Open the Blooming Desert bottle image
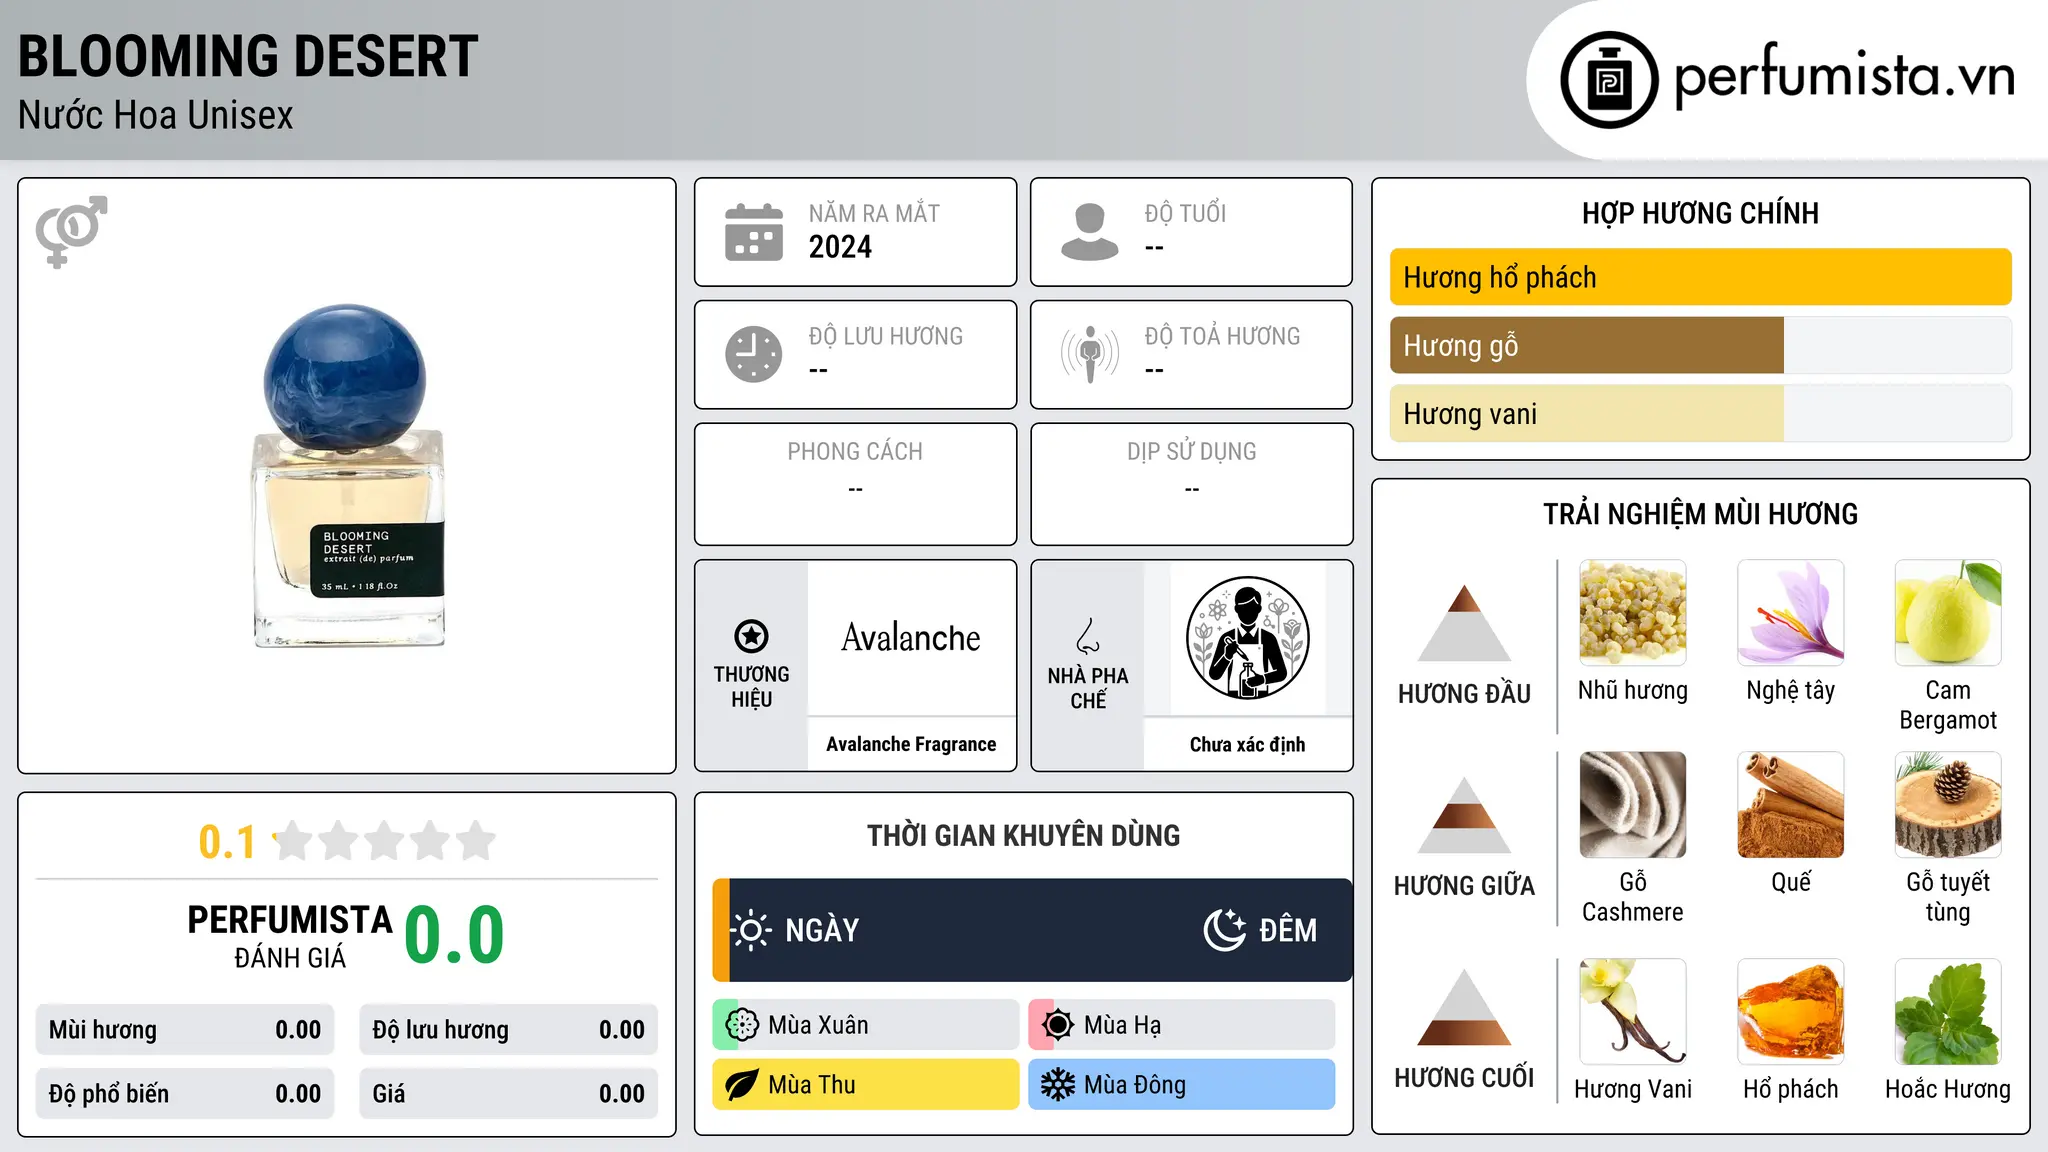 [x=347, y=476]
